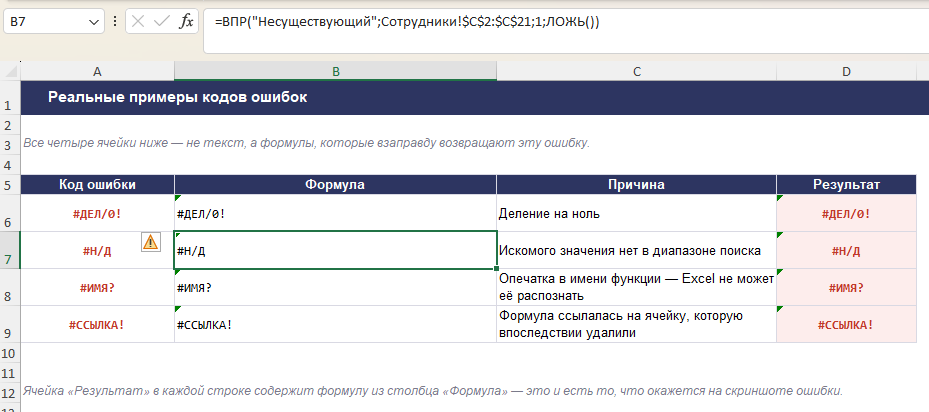
Task: Select red #ДЕЛ/0! cell in column A
Action: coord(98,213)
